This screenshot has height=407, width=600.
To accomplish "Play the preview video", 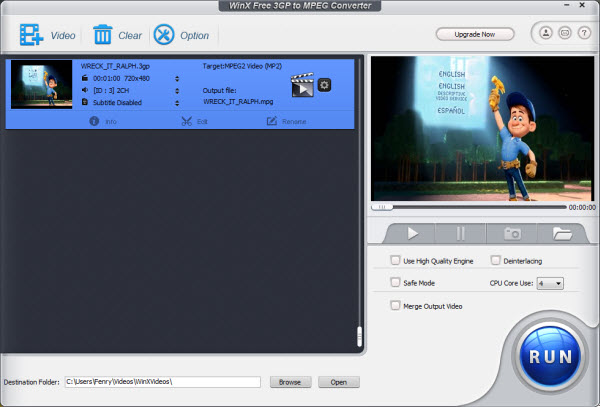I will coord(412,233).
